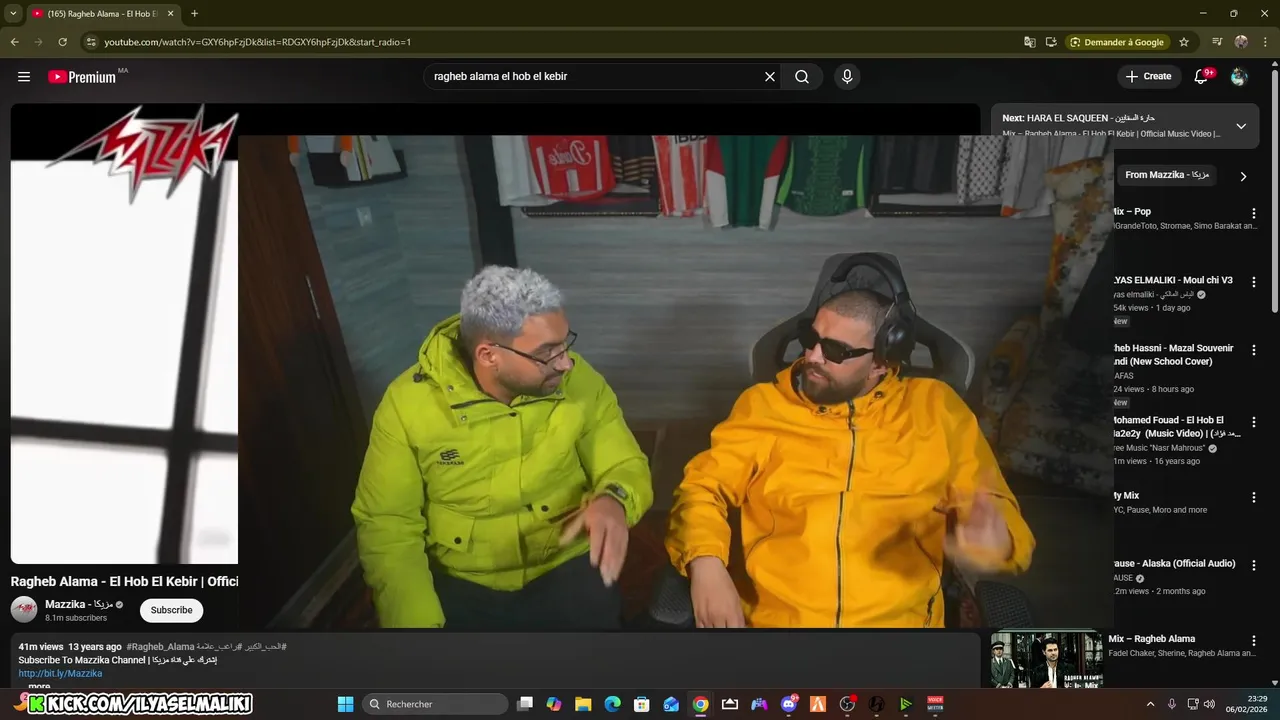1280x720 pixels.
Task: Open Copilot from the taskbar
Action: pos(554,704)
